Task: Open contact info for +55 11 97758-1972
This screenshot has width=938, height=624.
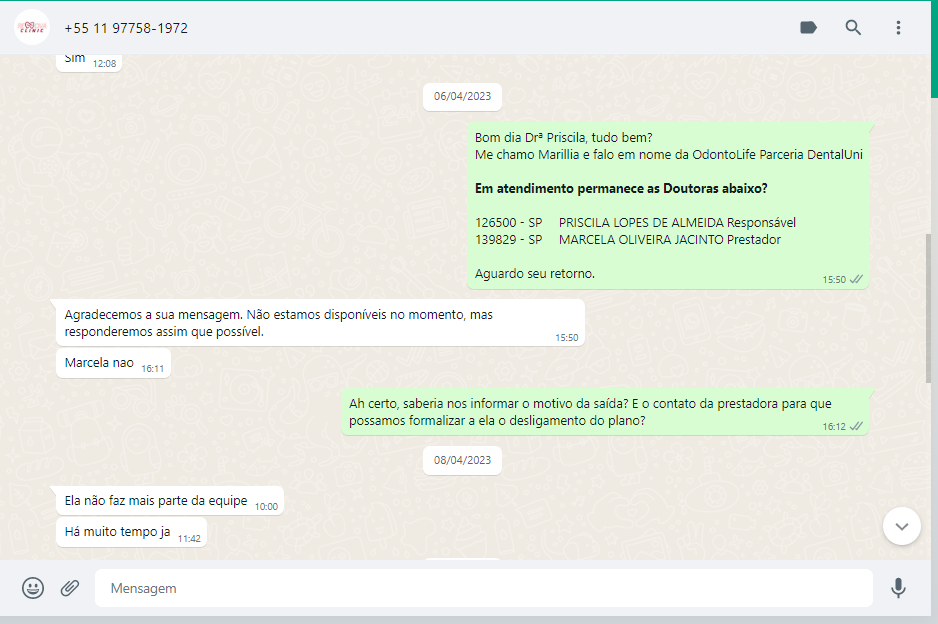Action: pyautogui.click(x=126, y=28)
